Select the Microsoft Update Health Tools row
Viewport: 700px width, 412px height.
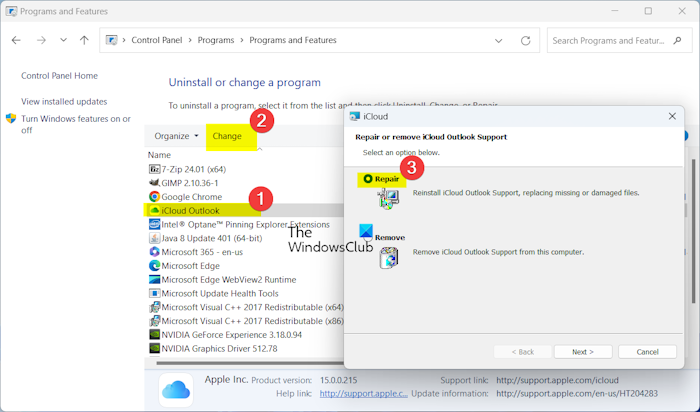tap(244, 293)
